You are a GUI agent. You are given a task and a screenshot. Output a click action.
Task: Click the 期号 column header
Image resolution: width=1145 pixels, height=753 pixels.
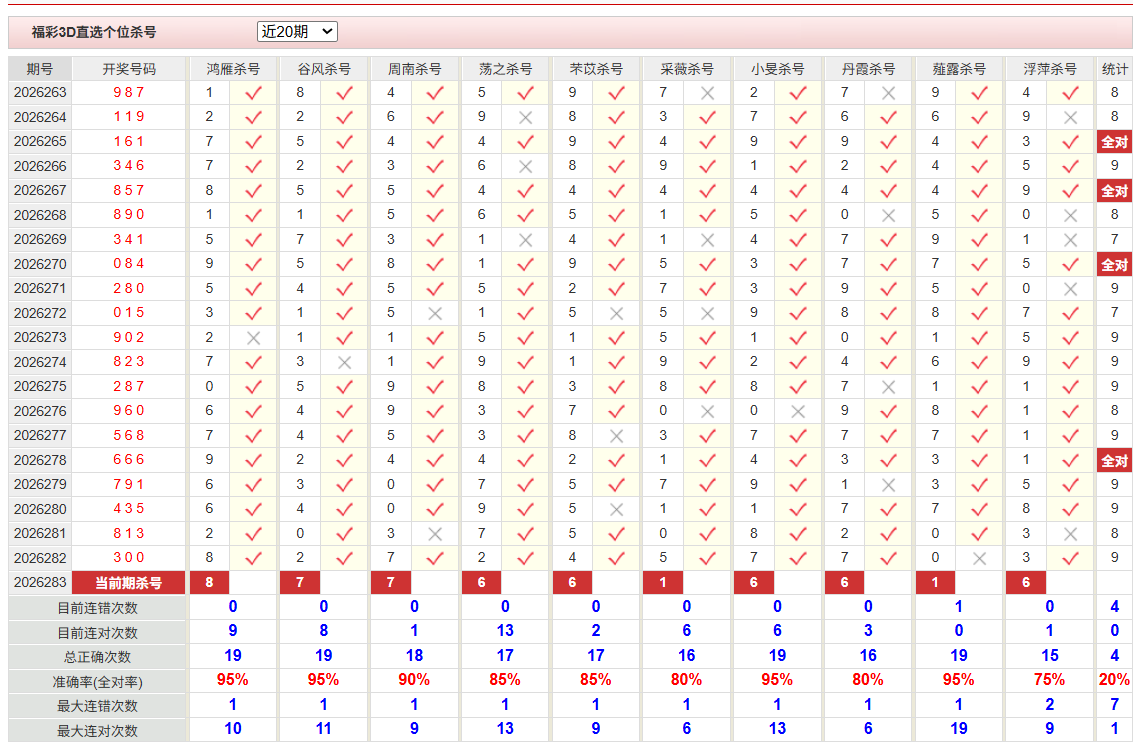pyautogui.click(x=40, y=69)
